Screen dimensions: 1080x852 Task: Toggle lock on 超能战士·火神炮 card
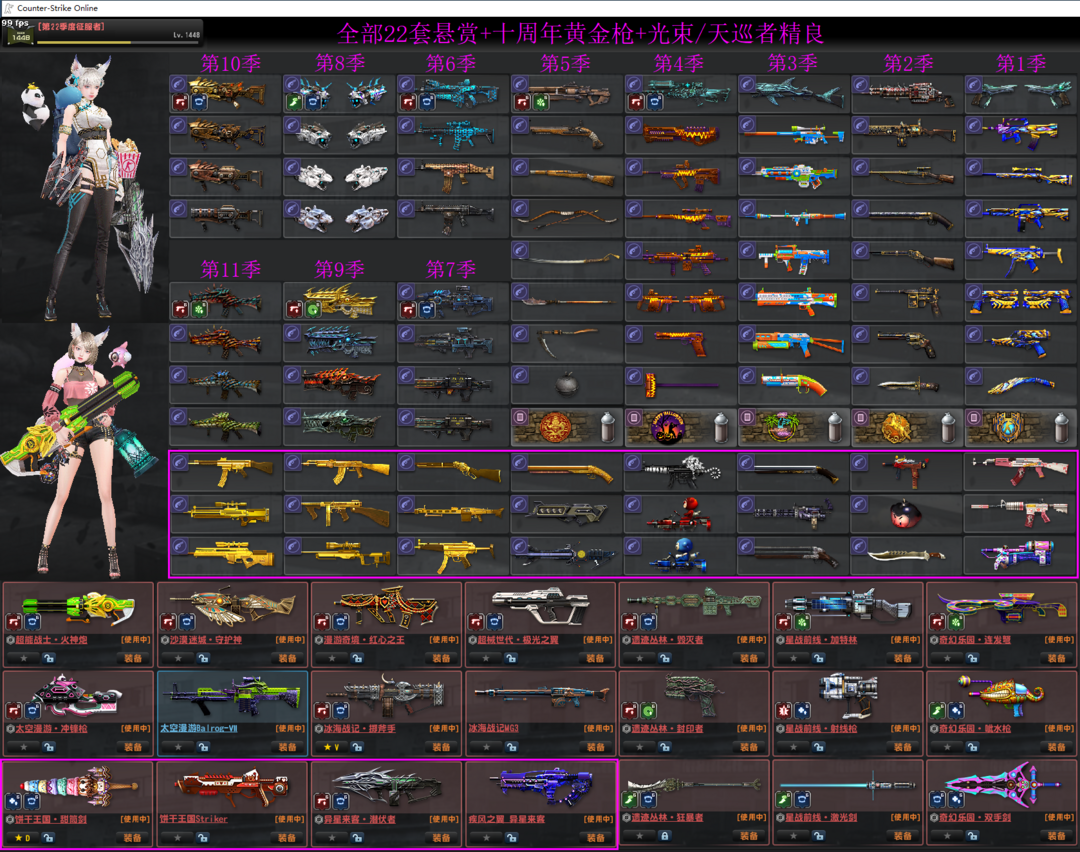click(48, 658)
